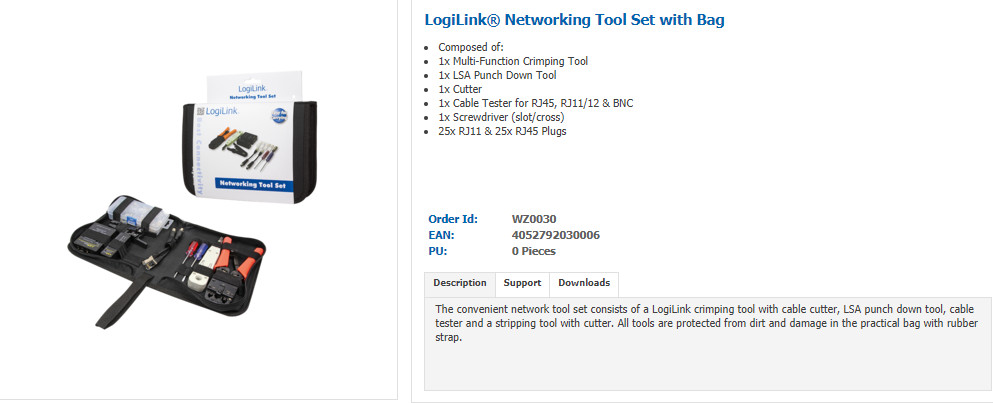993x403 pixels.
Task: Click the "1x Cable Tester" list item
Action: tap(535, 103)
